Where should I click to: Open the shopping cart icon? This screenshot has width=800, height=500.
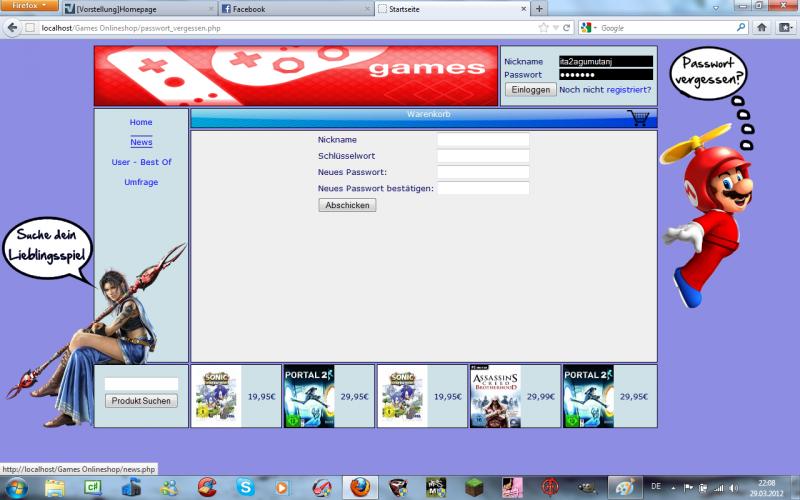[638, 118]
